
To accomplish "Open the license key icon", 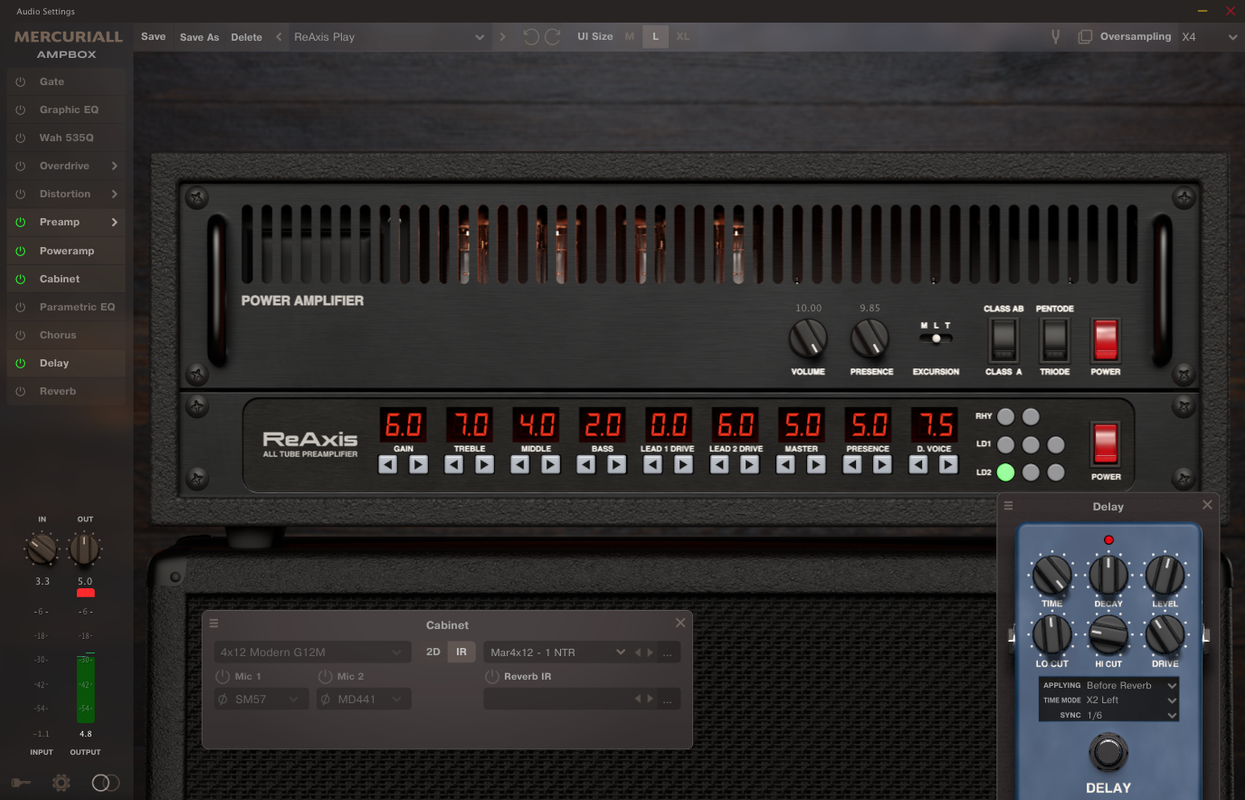I will (21, 783).
